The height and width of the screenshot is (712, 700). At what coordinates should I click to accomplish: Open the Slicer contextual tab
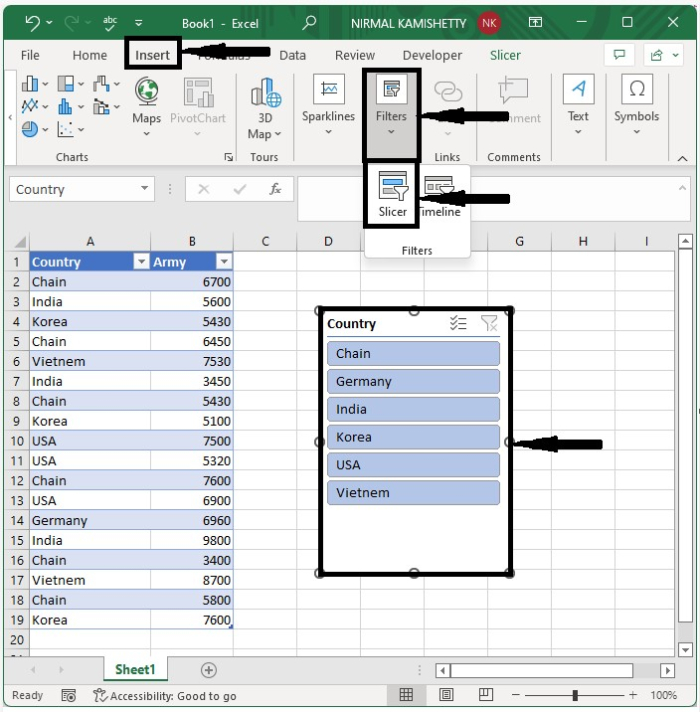click(505, 55)
